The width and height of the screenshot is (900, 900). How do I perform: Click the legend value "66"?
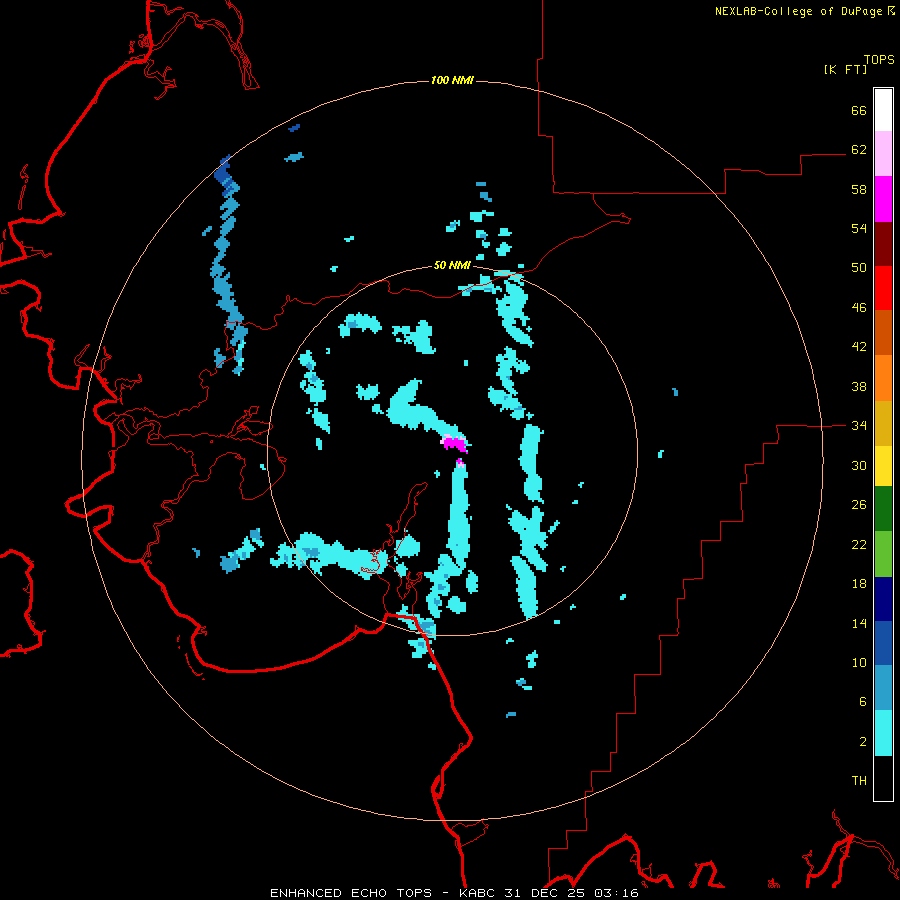coord(859,110)
